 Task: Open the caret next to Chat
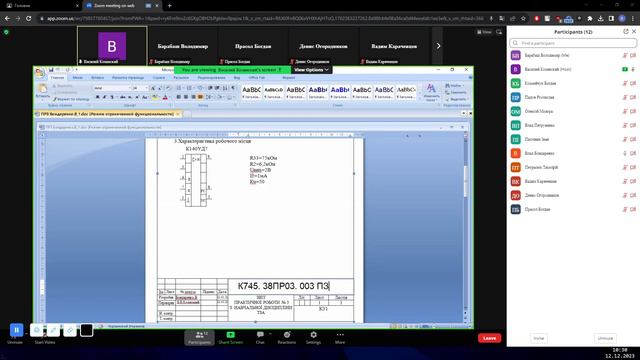270,334
